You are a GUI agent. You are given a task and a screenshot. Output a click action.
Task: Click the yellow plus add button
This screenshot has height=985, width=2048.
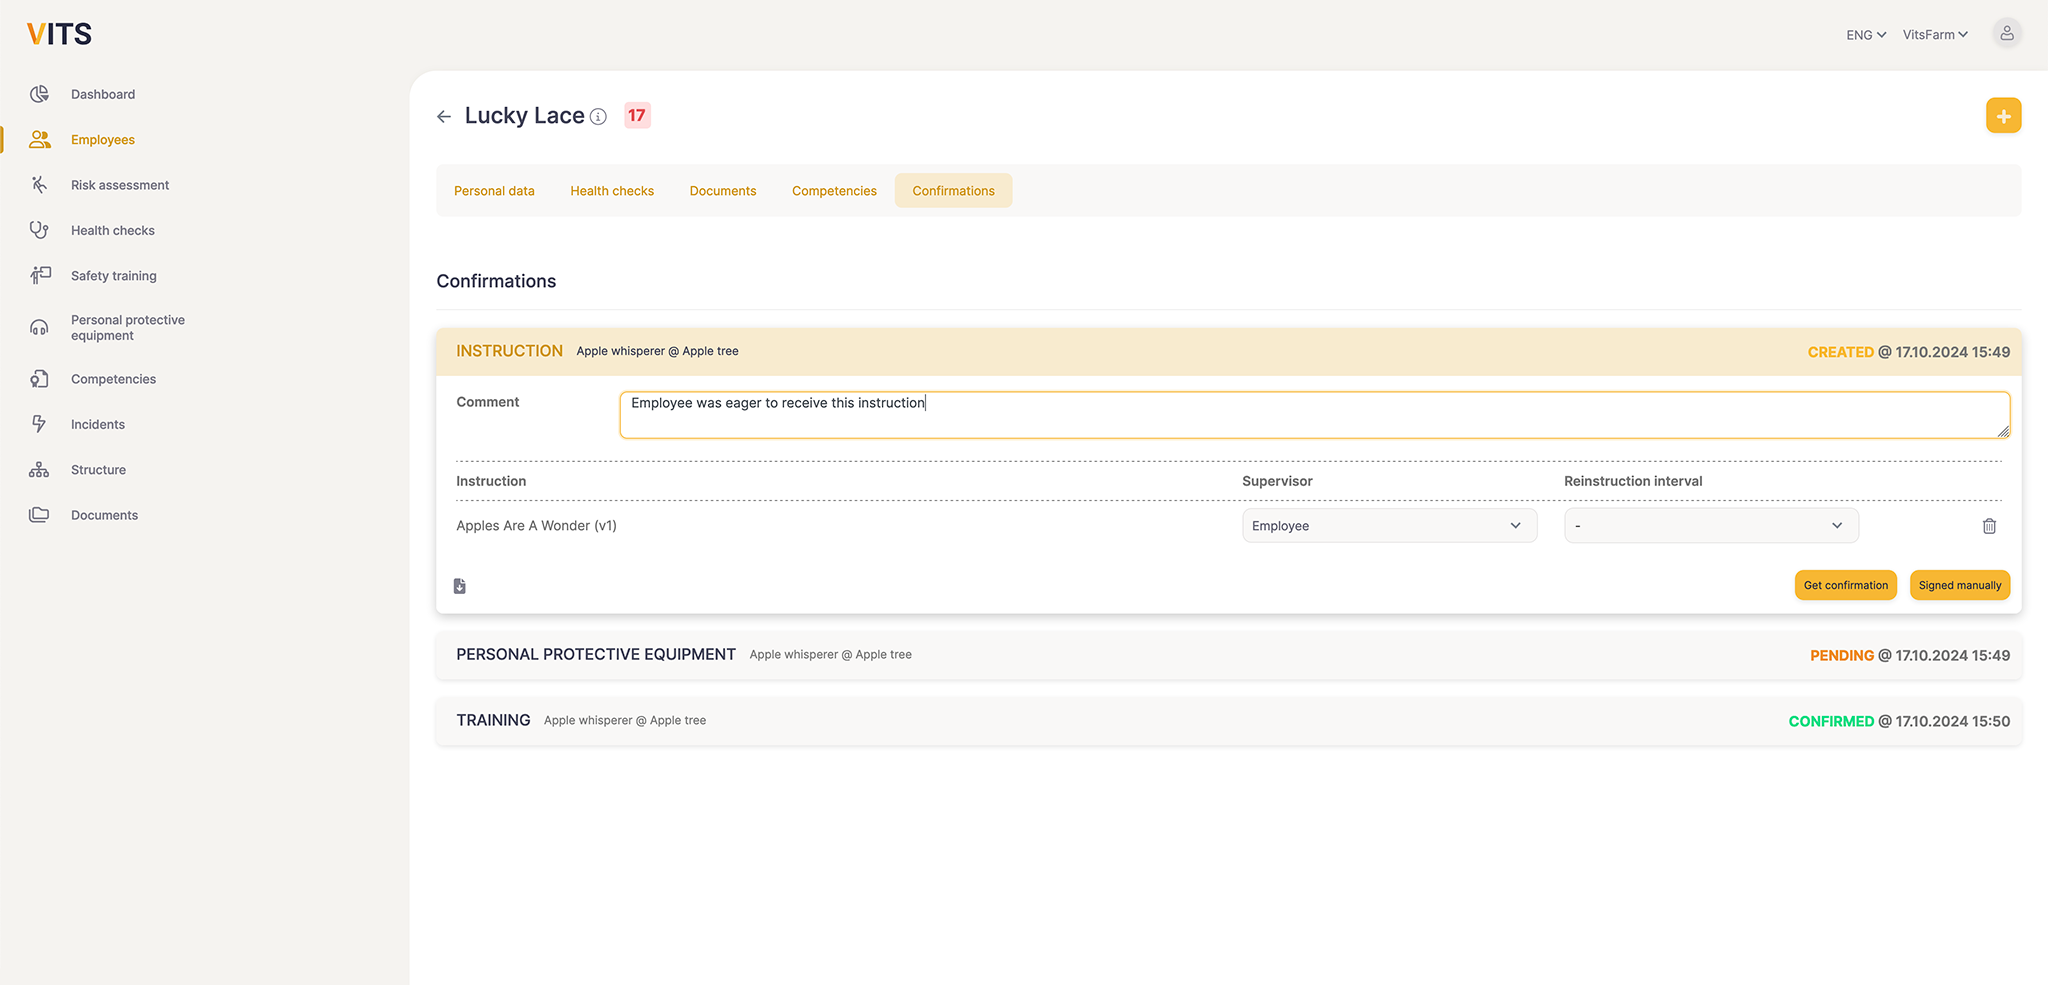point(2003,116)
